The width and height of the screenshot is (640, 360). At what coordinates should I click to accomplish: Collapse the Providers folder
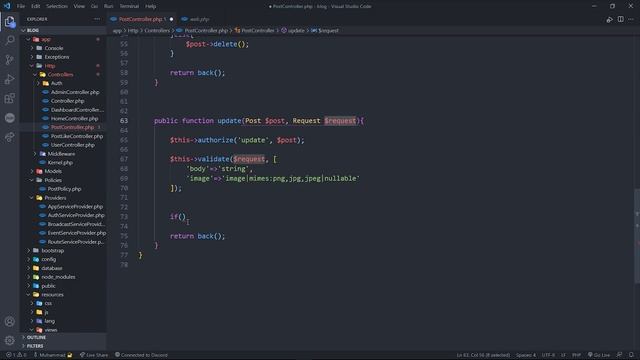[63, 198]
